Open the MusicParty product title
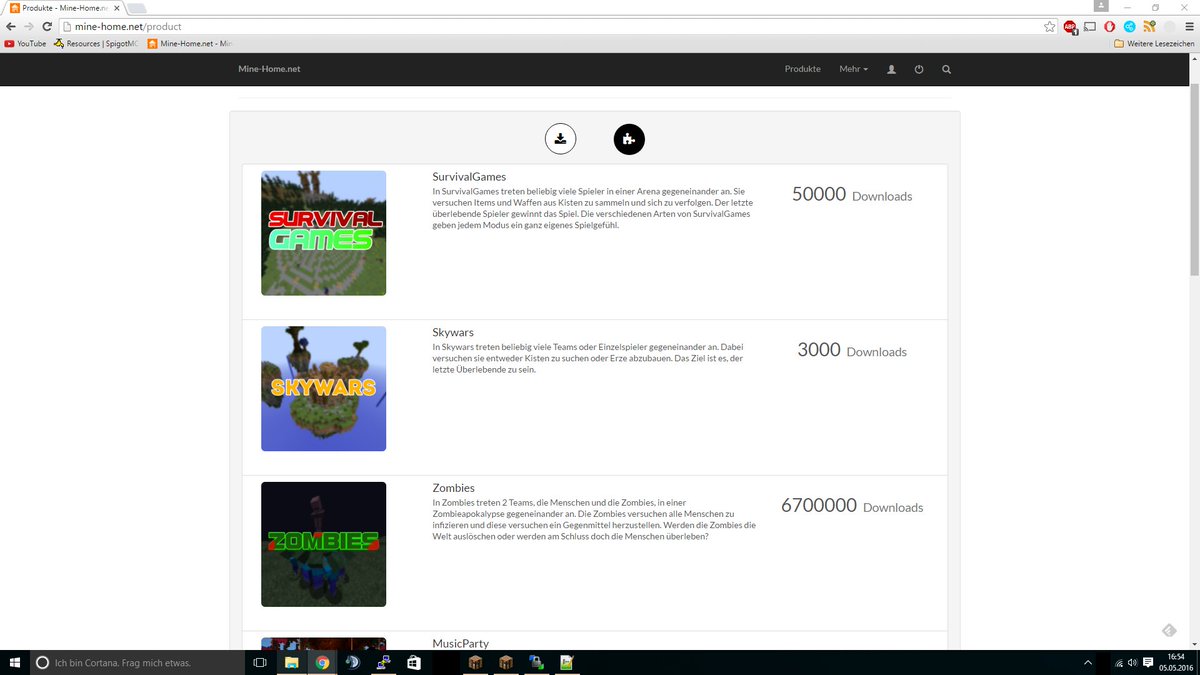Screen dimensions: 1200x675 460,644
